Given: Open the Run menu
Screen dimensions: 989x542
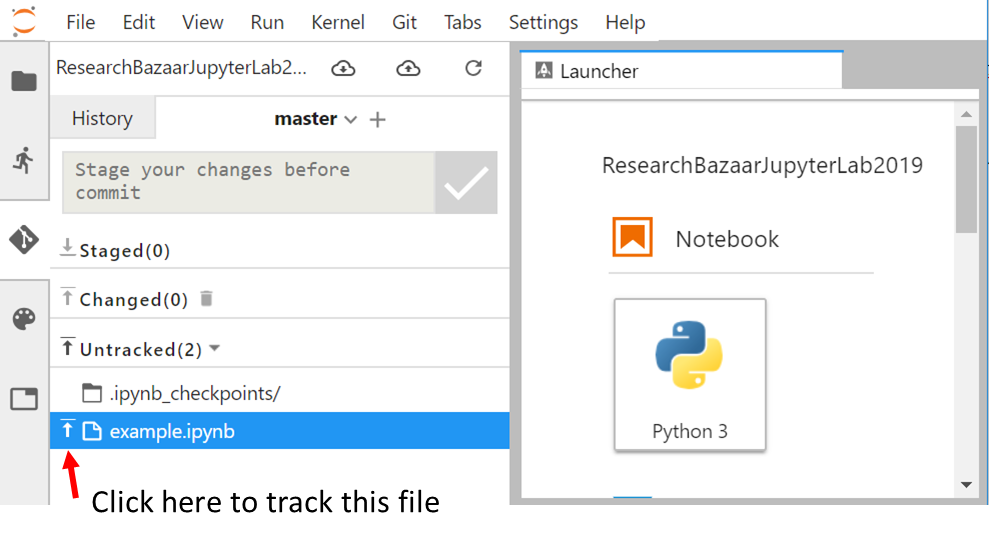Looking at the screenshot, I should pyautogui.click(x=267, y=22).
